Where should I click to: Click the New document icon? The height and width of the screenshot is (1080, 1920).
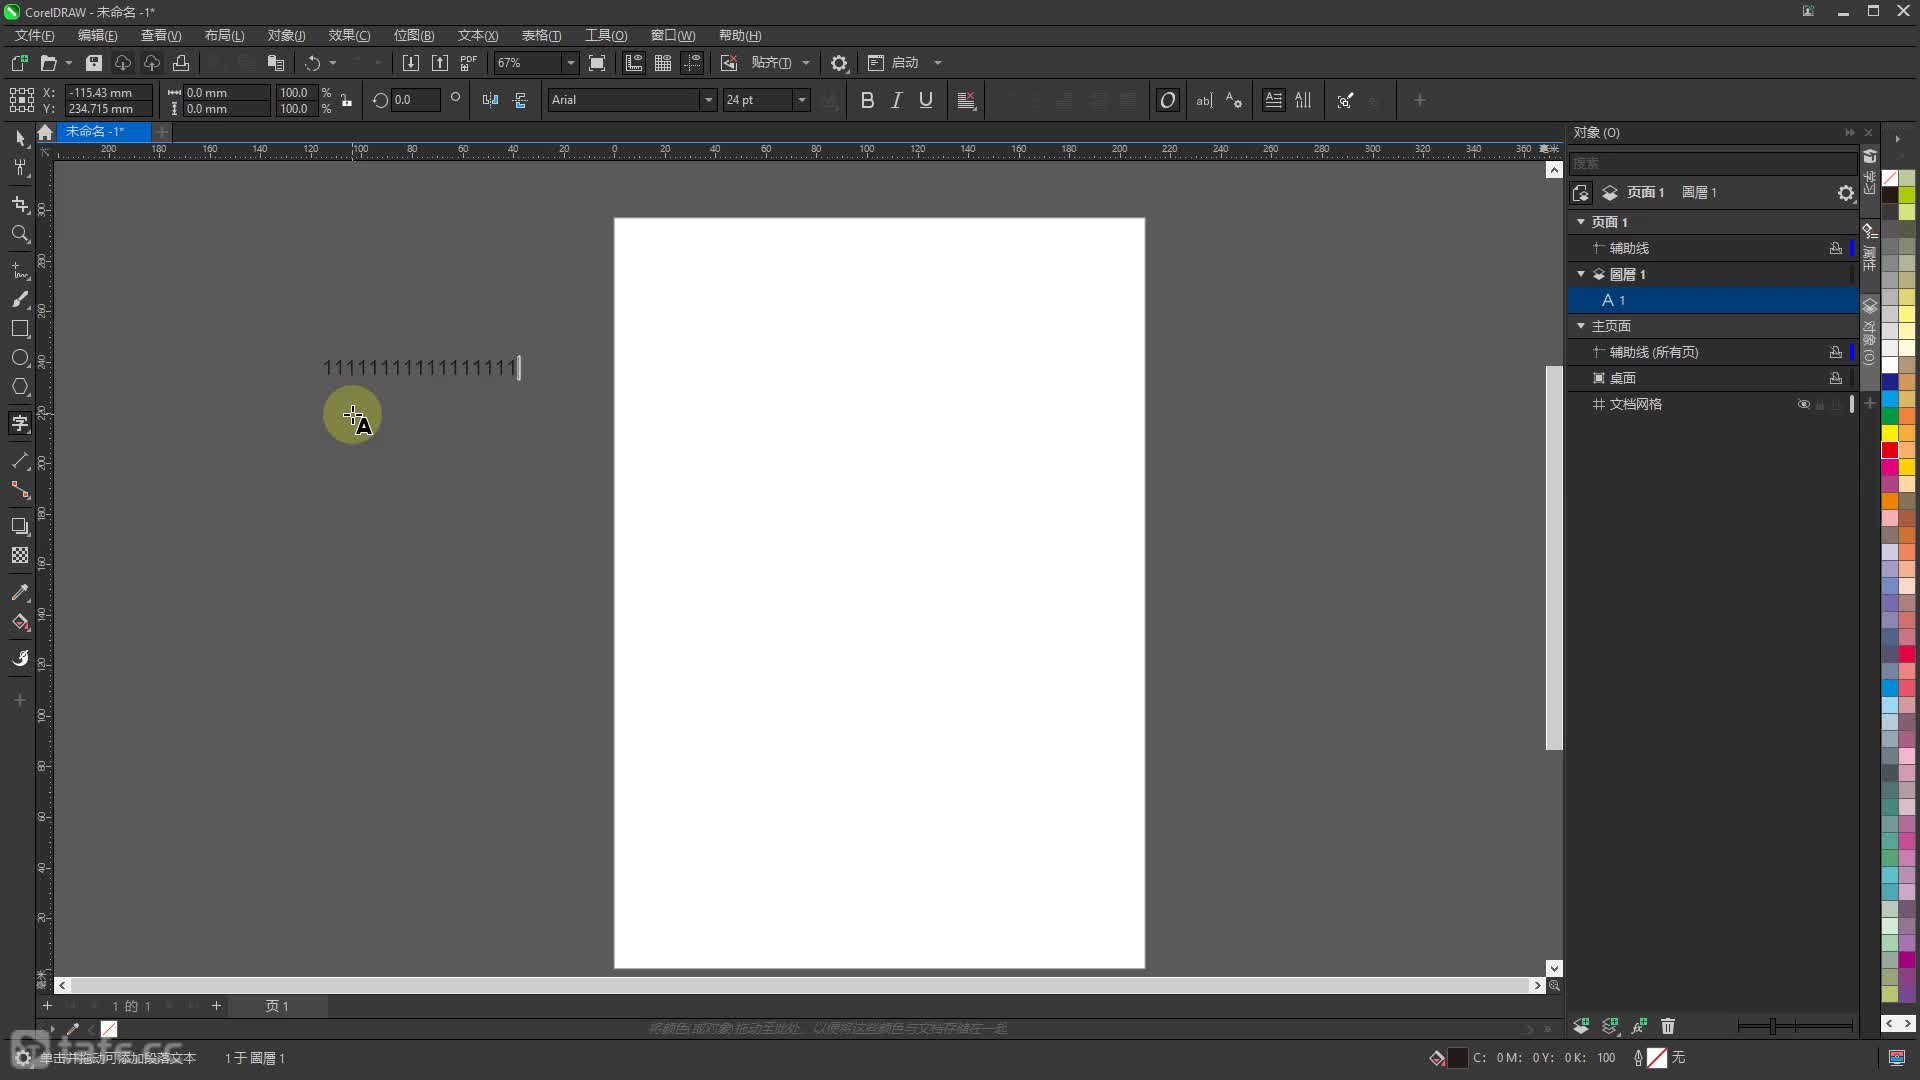pyautogui.click(x=19, y=63)
